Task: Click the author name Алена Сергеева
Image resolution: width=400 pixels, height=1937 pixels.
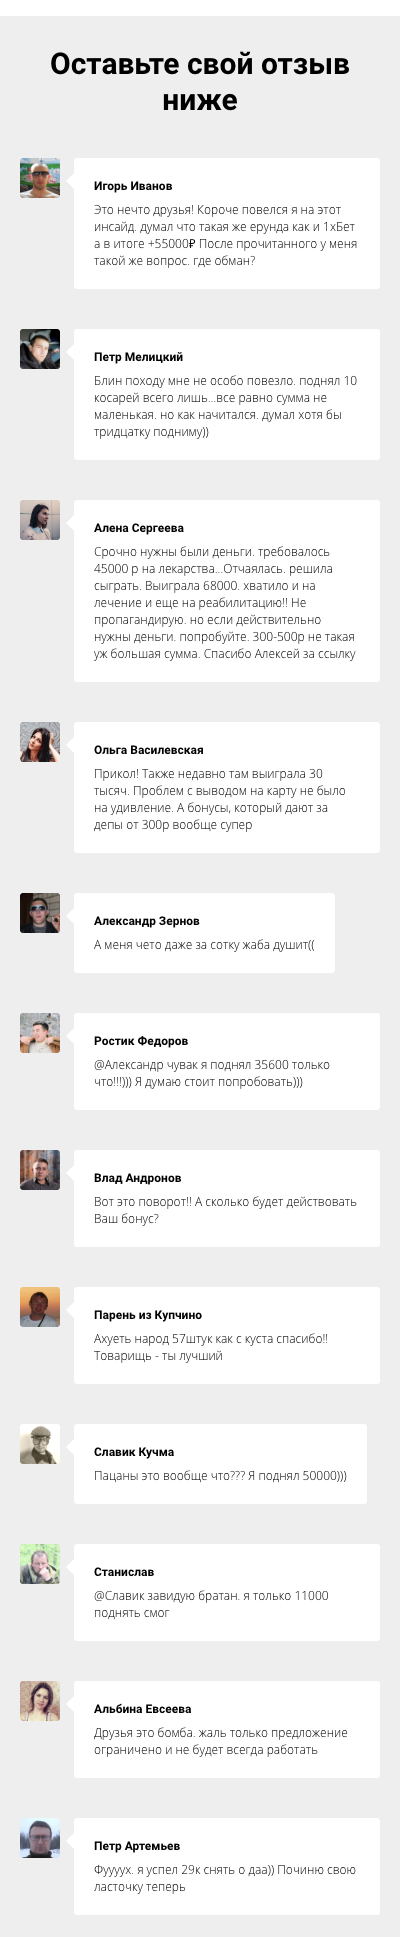Action: (139, 528)
